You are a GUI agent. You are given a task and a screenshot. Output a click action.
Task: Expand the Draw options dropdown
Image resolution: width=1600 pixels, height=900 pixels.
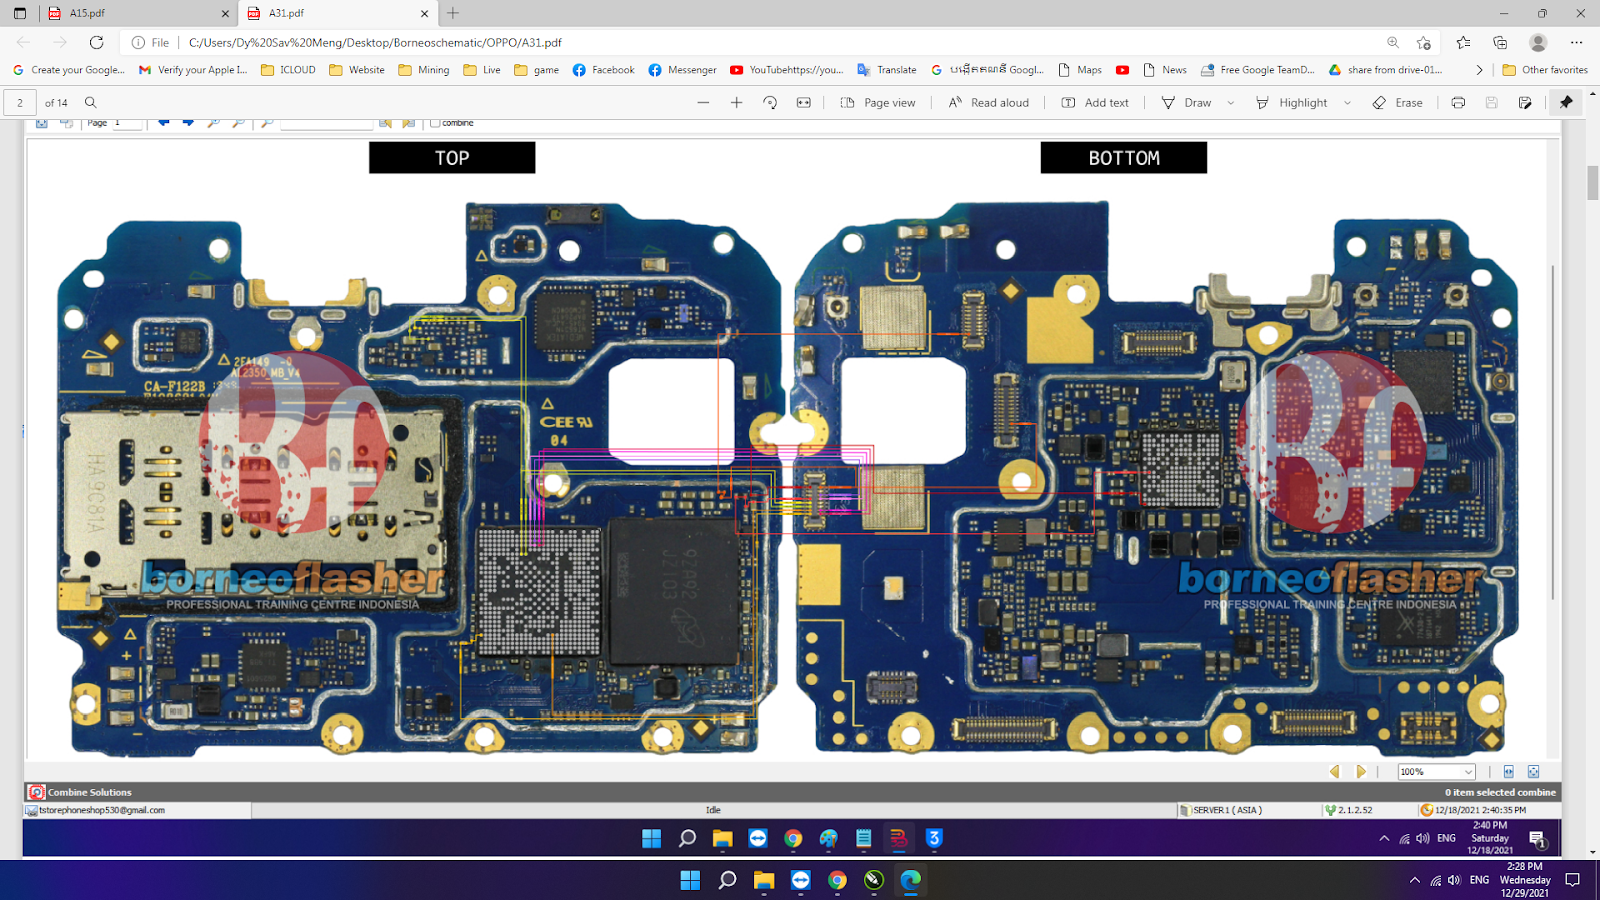pos(1231,102)
